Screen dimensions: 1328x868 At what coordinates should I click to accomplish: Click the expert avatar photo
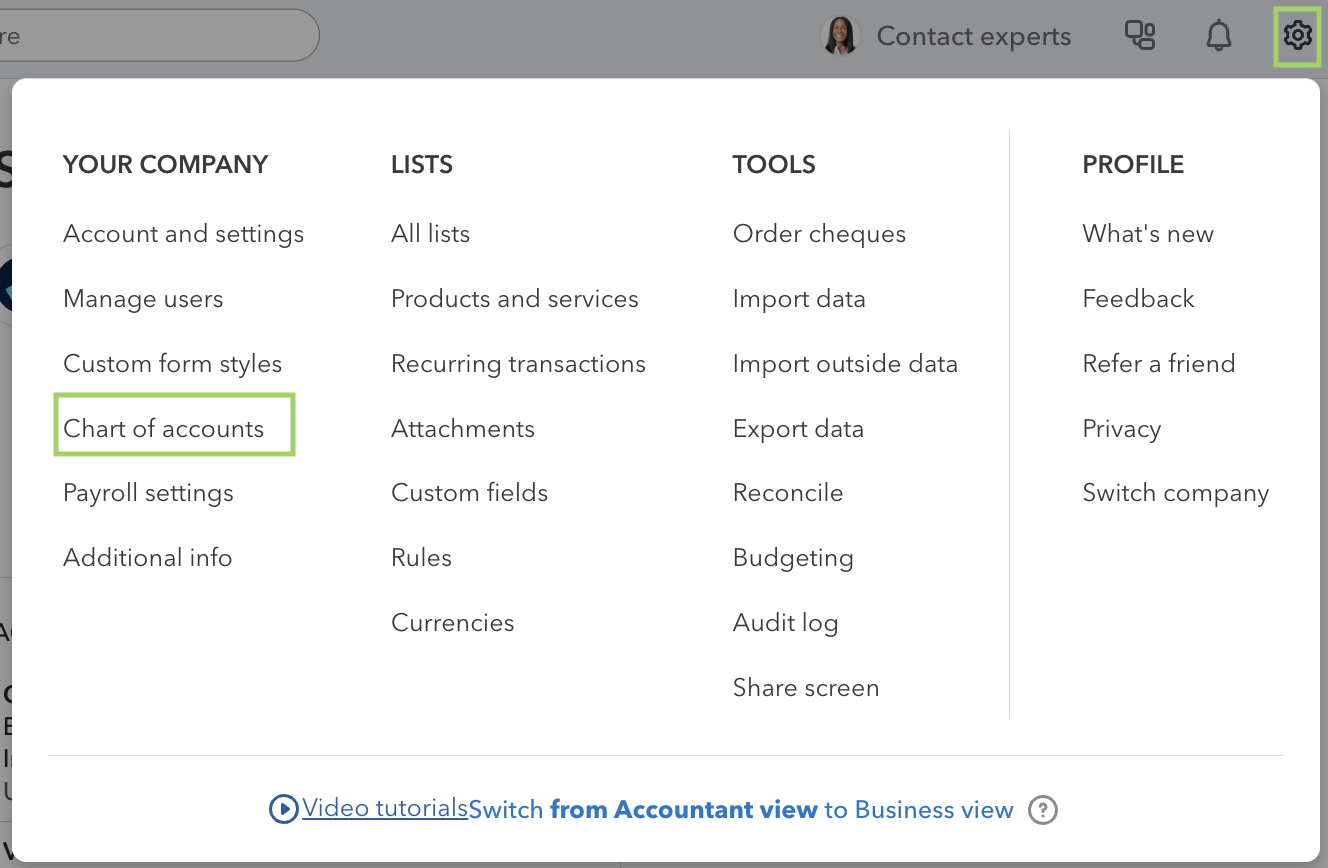(840, 36)
